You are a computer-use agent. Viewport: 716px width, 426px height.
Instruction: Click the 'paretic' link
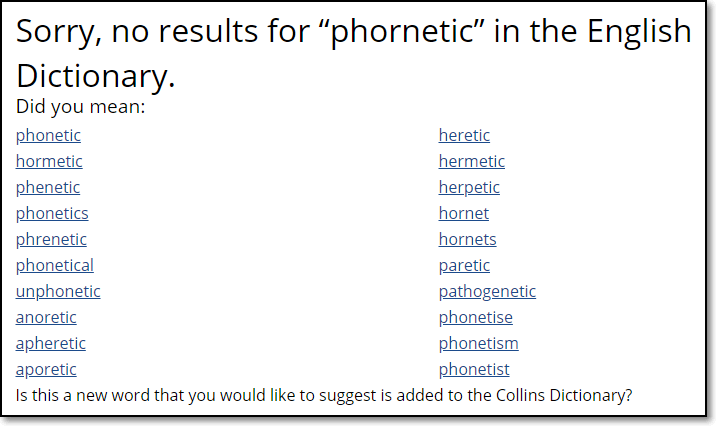click(x=464, y=265)
